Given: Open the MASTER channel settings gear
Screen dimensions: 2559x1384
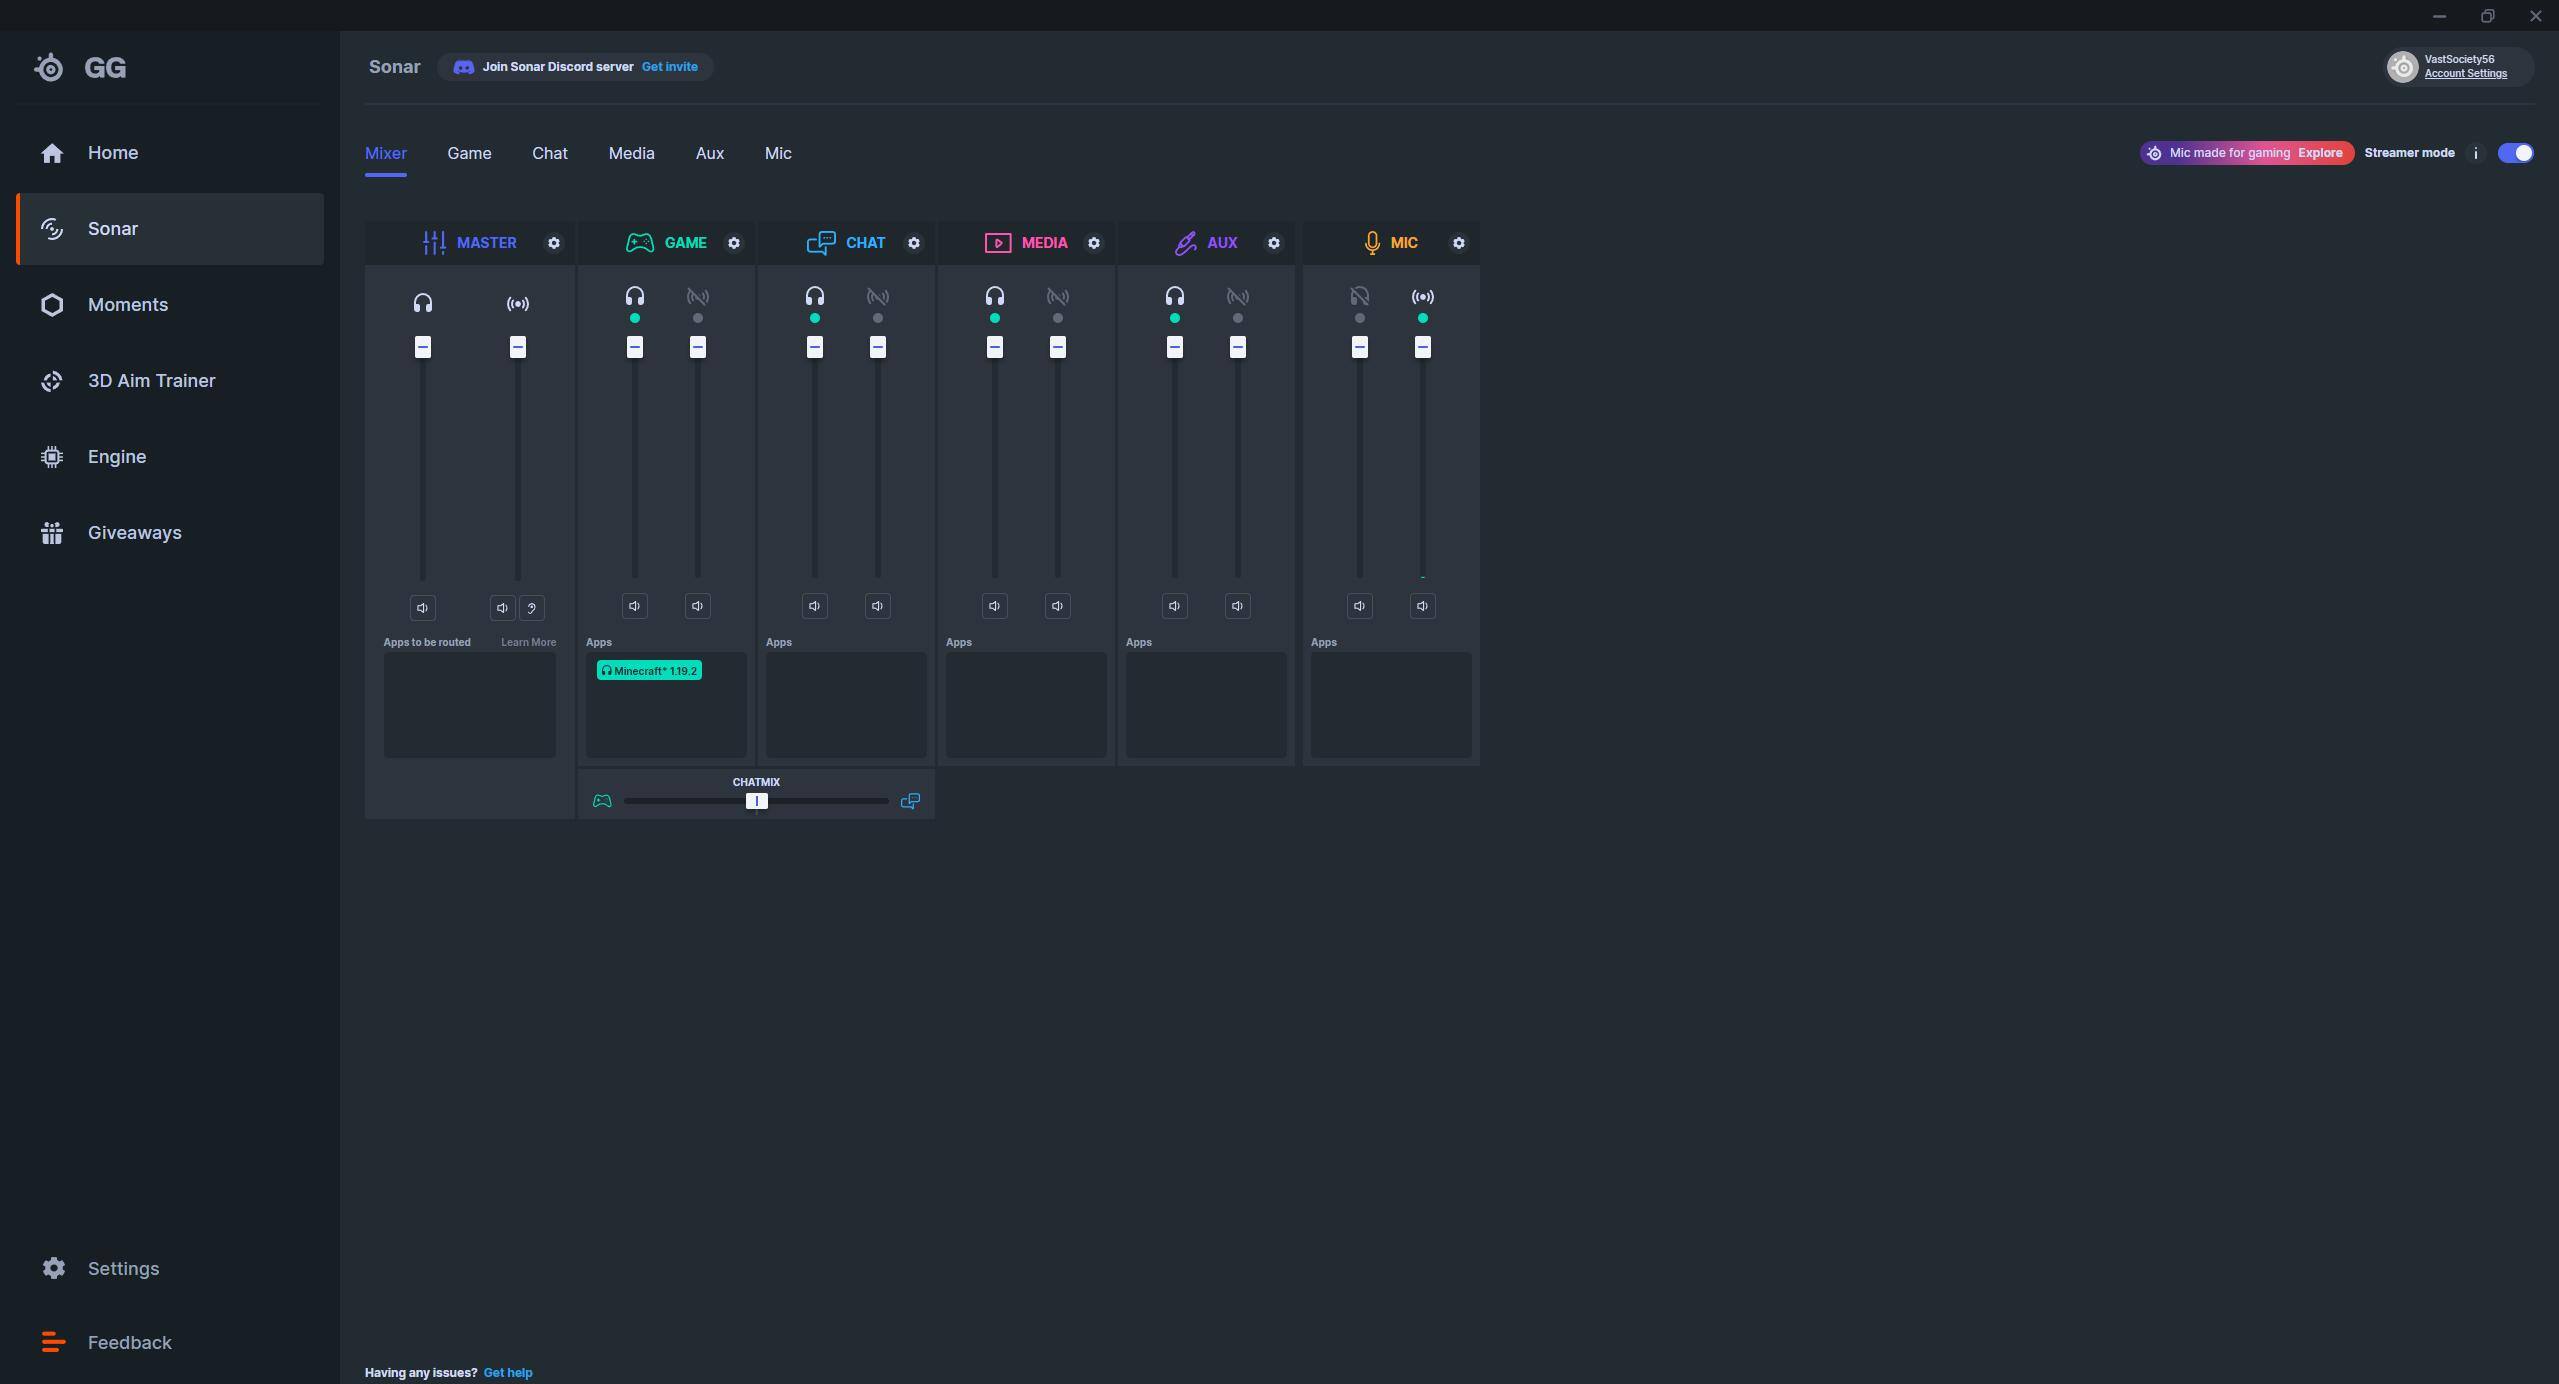Looking at the screenshot, I should coord(554,243).
